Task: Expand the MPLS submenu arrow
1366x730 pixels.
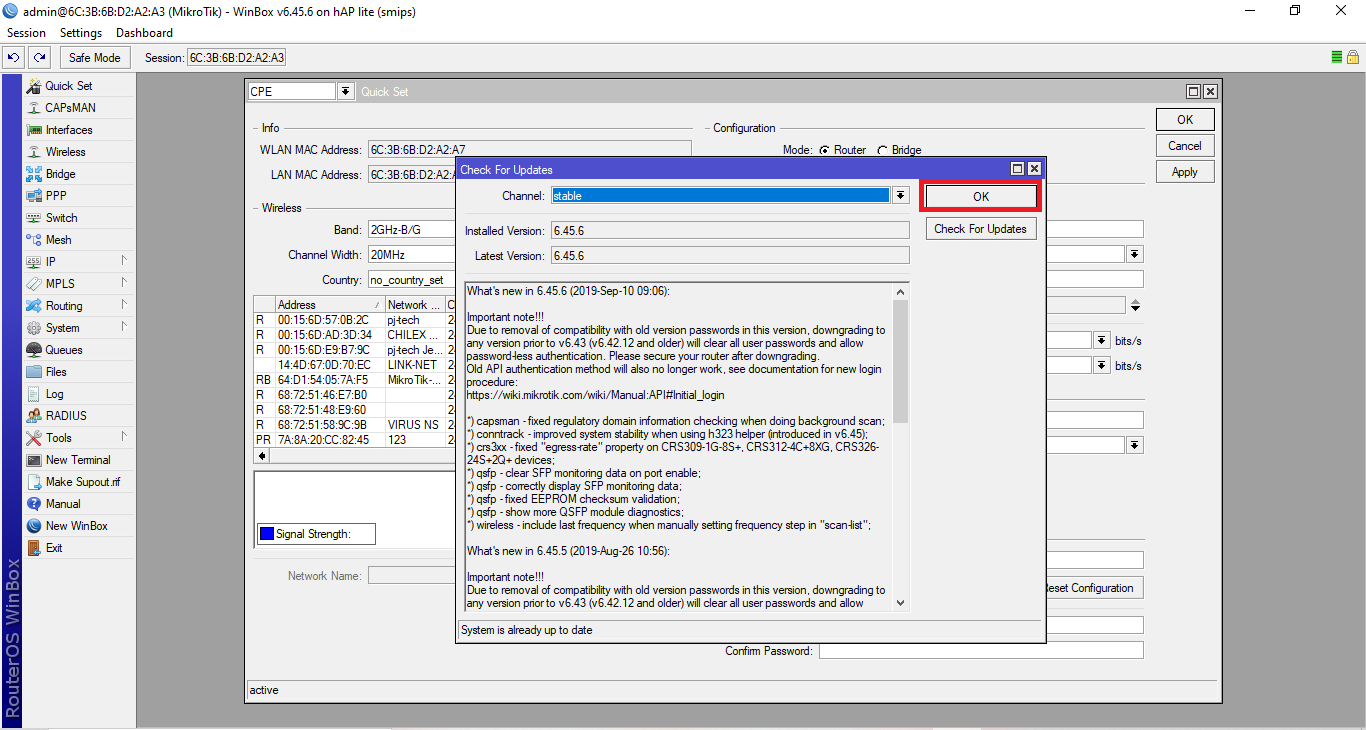Action: click(124, 283)
